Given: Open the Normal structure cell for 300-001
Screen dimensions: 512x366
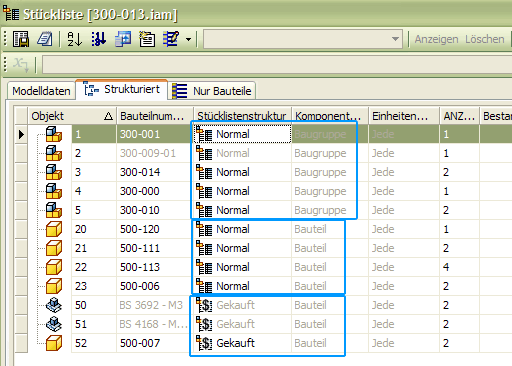Looking at the screenshot, I should [242, 134].
